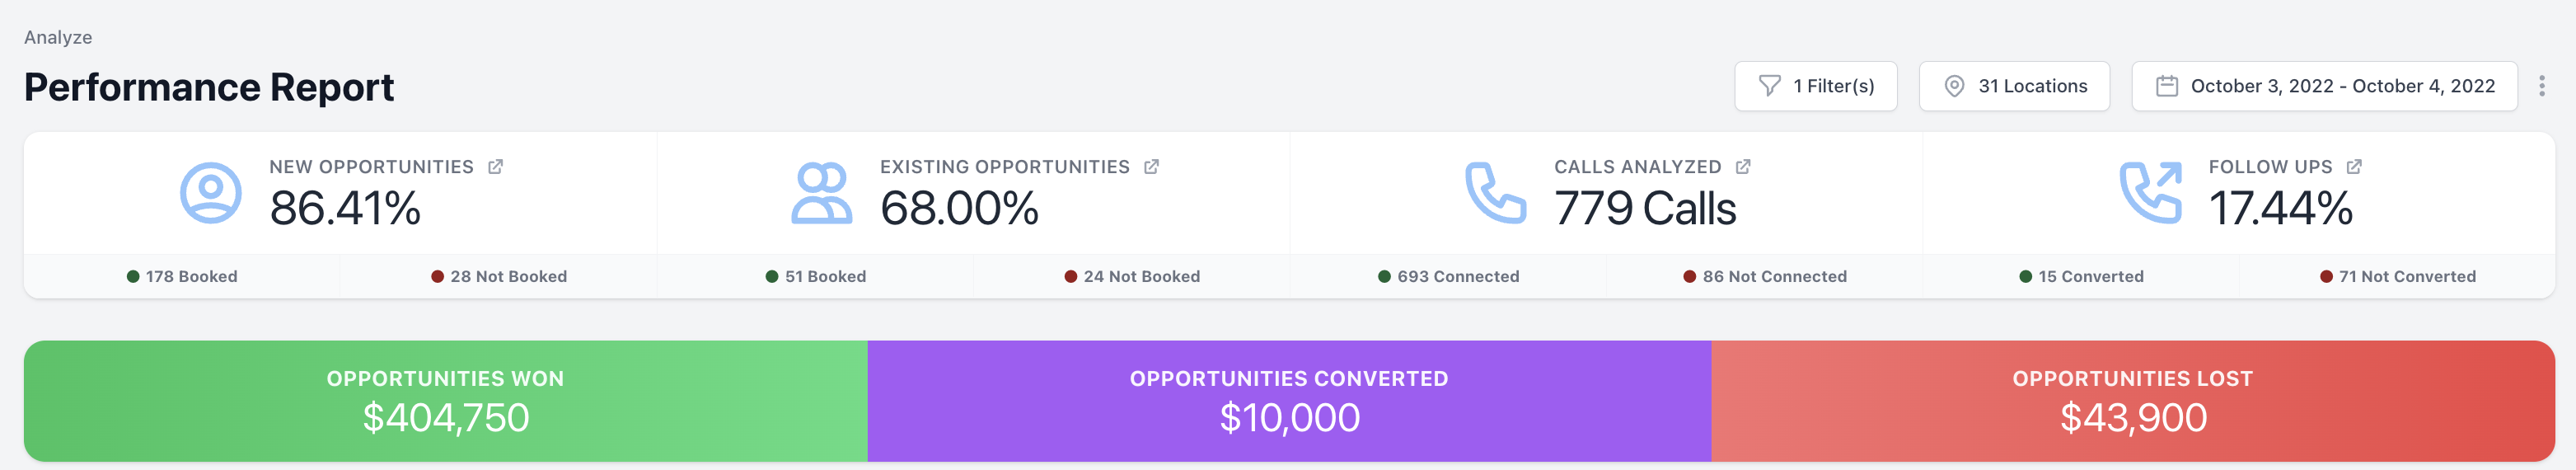2576x470 pixels.
Task: Click the New Opportunities person icon
Action: coord(211,193)
